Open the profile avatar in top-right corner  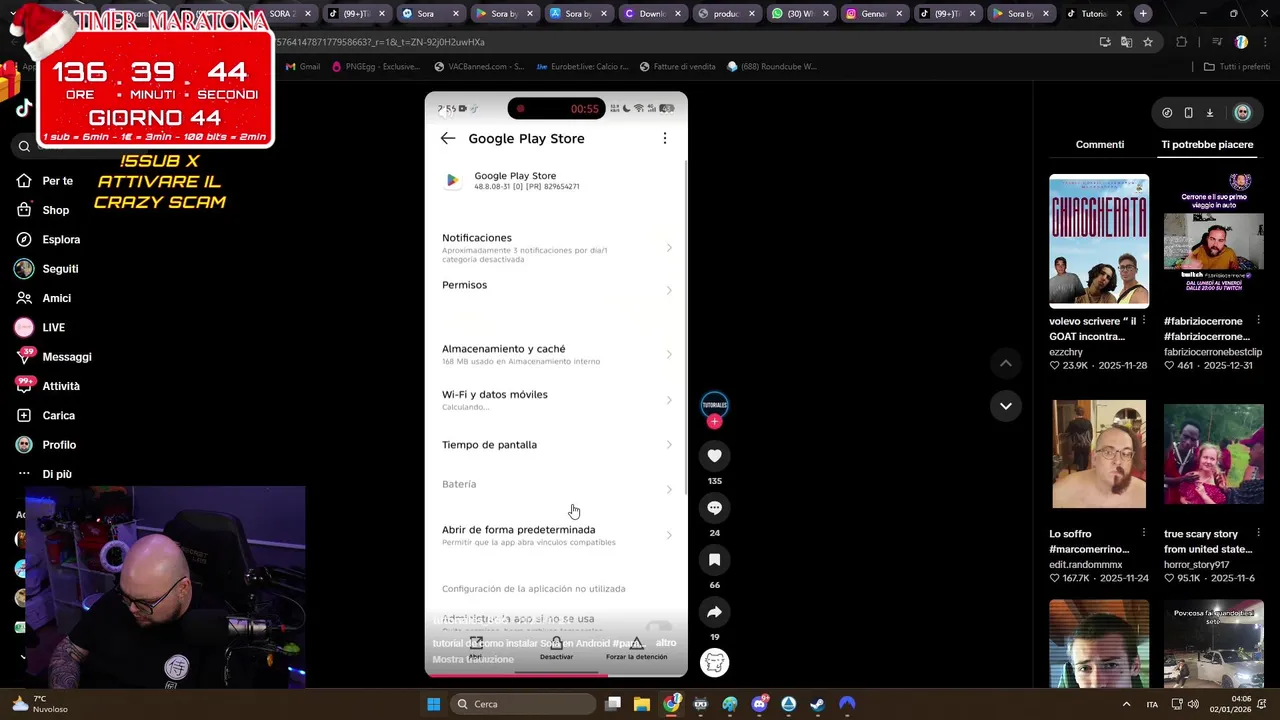click(x=1242, y=113)
